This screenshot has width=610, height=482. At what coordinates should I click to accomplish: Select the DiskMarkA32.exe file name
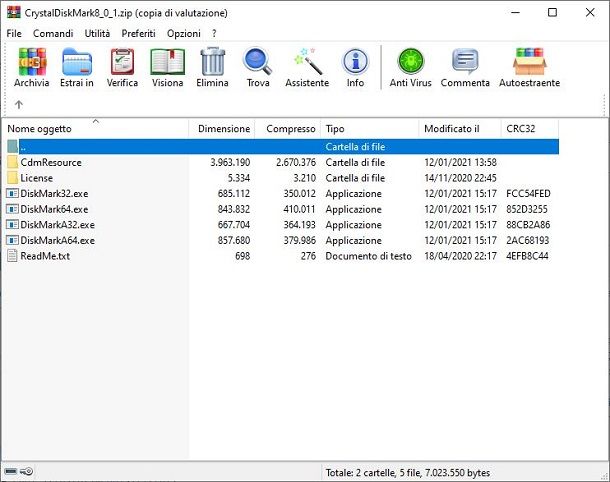(58, 224)
